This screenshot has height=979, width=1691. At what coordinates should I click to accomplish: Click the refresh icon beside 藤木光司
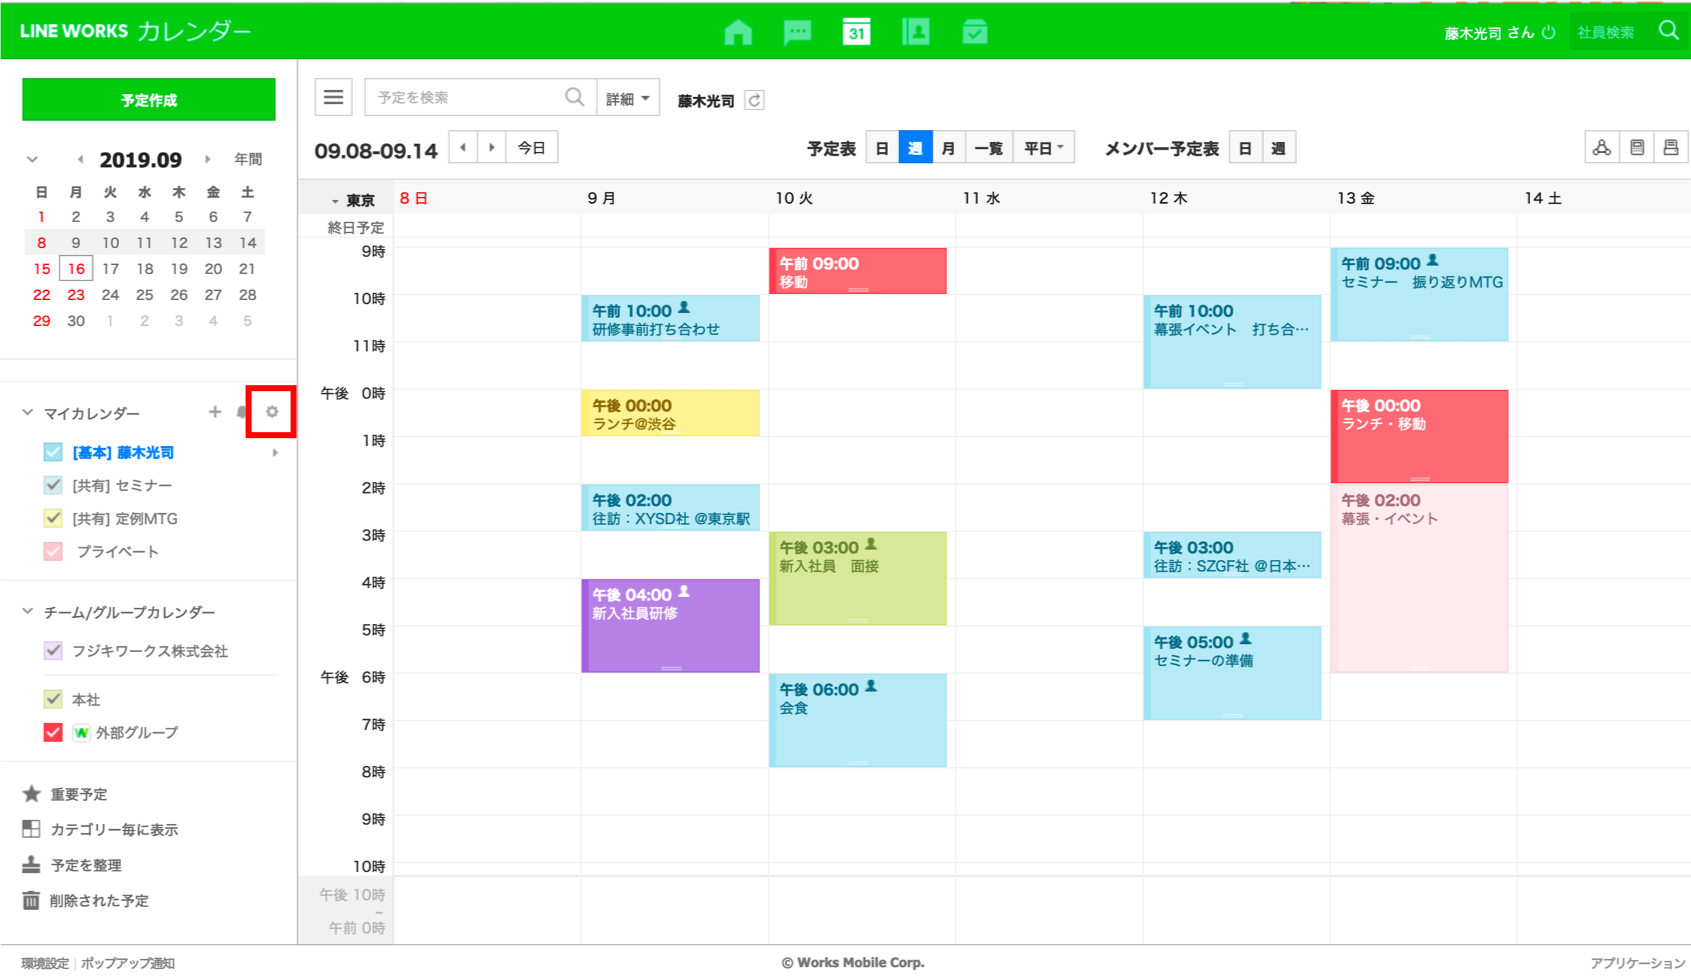click(755, 100)
